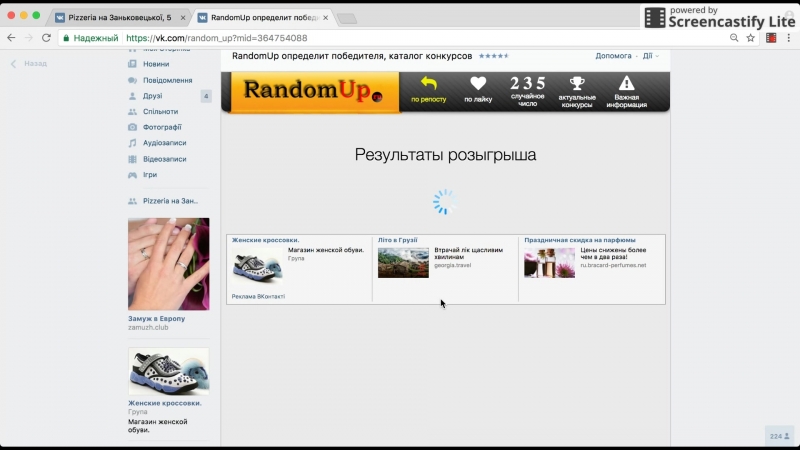Open the 'по репосту' repost arrow icon
800x450 pixels.
(x=429, y=84)
